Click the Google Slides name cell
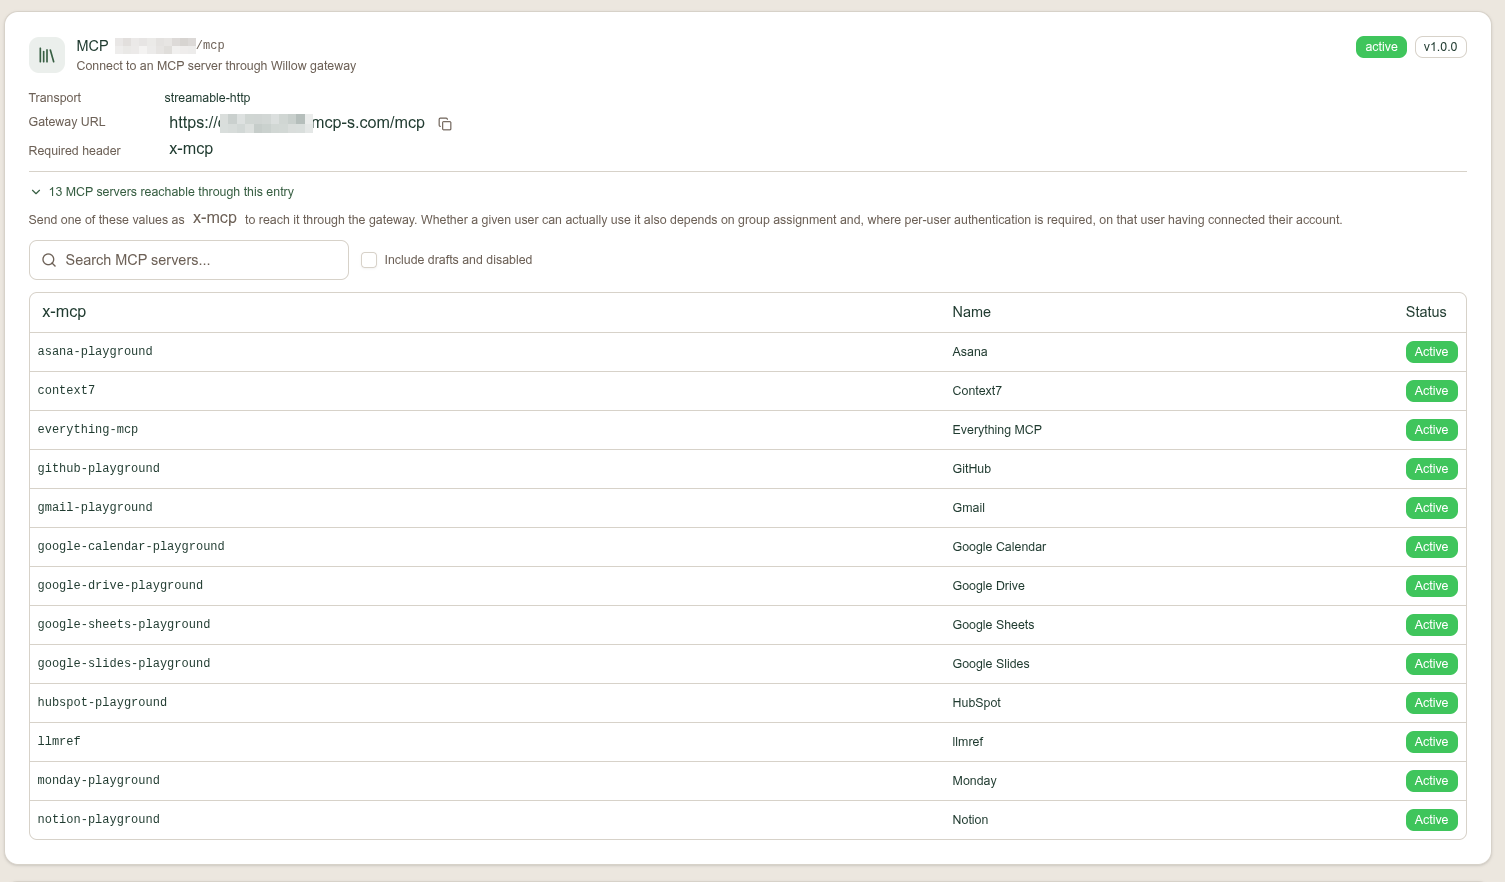This screenshot has width=1505, height=882. 991,664
